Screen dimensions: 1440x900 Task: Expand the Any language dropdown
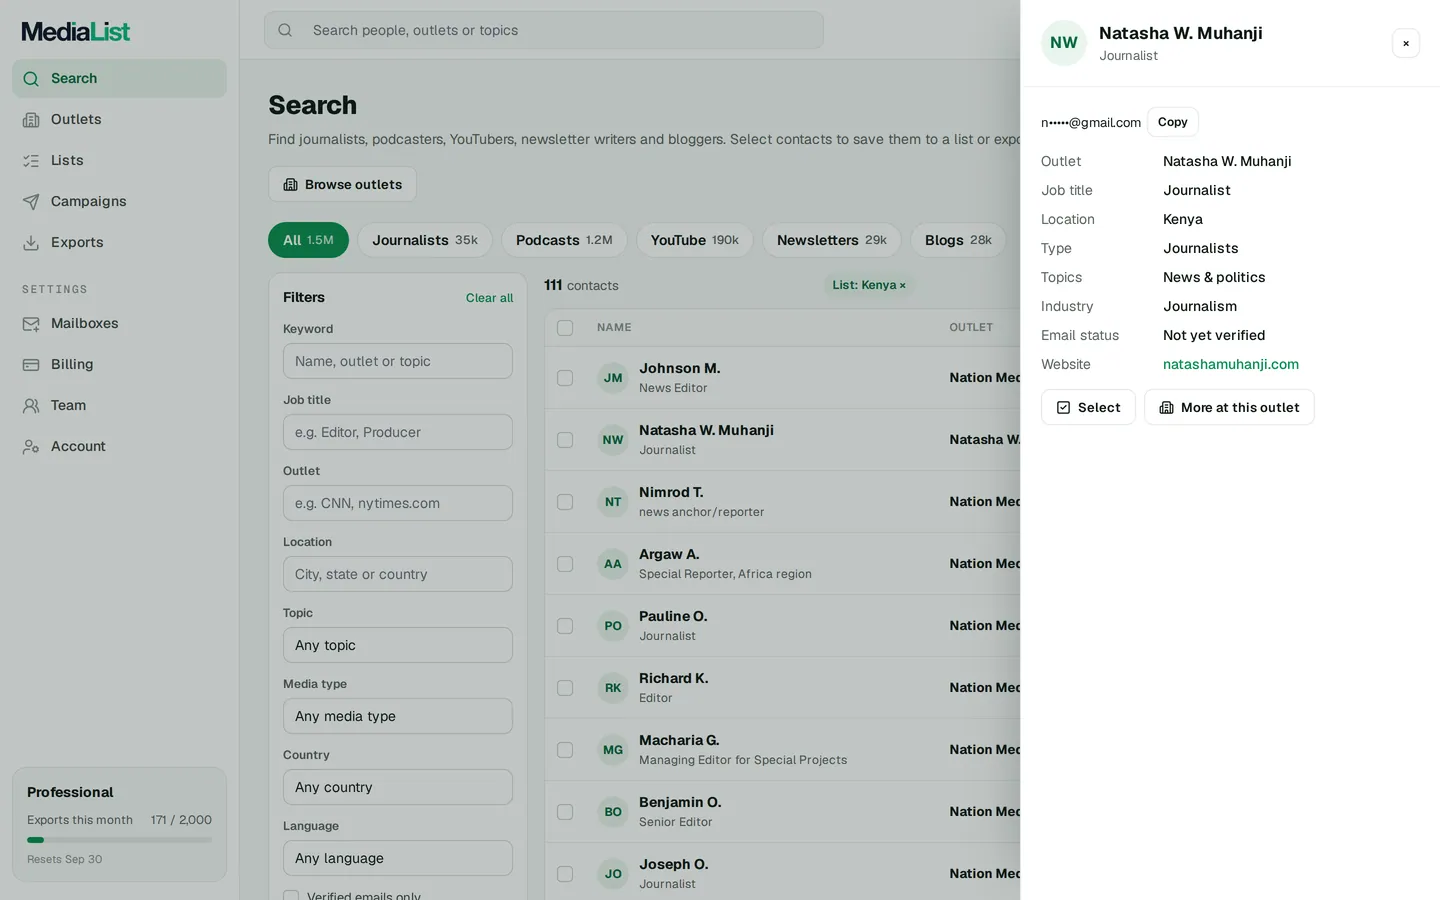[x=398, y=858]
